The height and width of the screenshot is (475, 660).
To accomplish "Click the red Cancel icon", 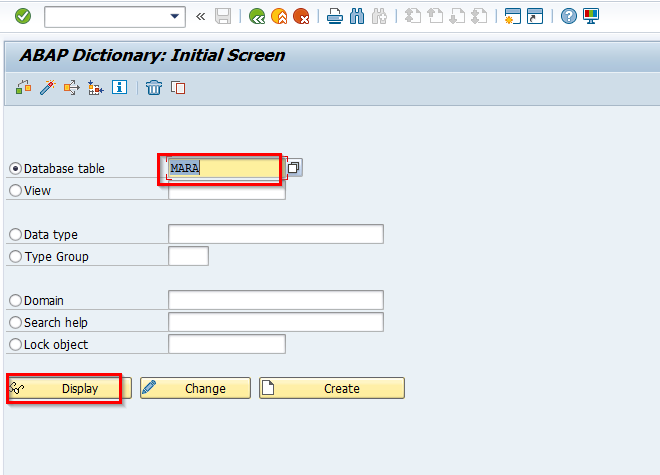I will (x=301, y=16).
